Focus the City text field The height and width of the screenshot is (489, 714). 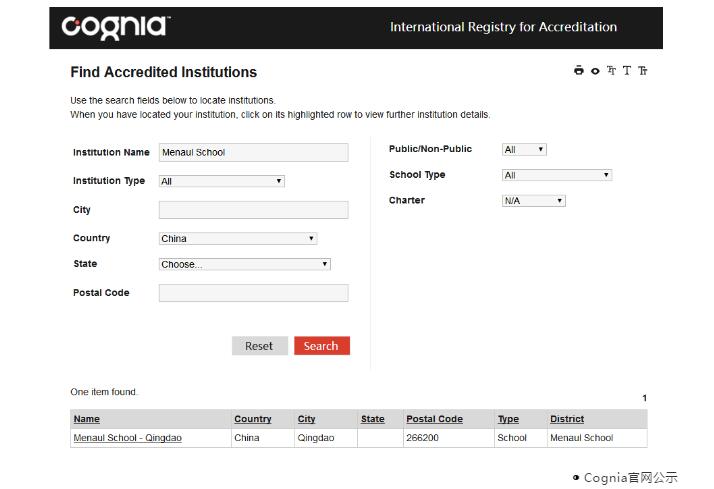(x=253, y=210)
